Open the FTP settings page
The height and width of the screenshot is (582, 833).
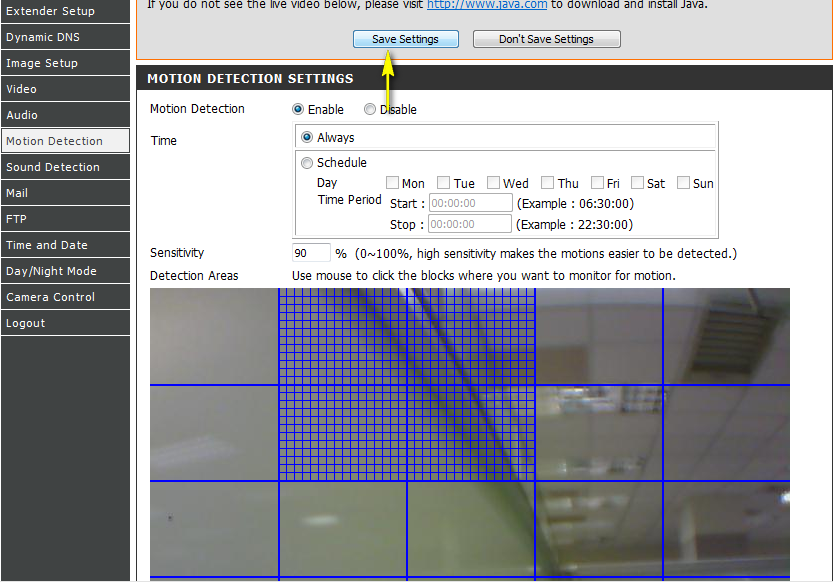[x=65, y=219]
